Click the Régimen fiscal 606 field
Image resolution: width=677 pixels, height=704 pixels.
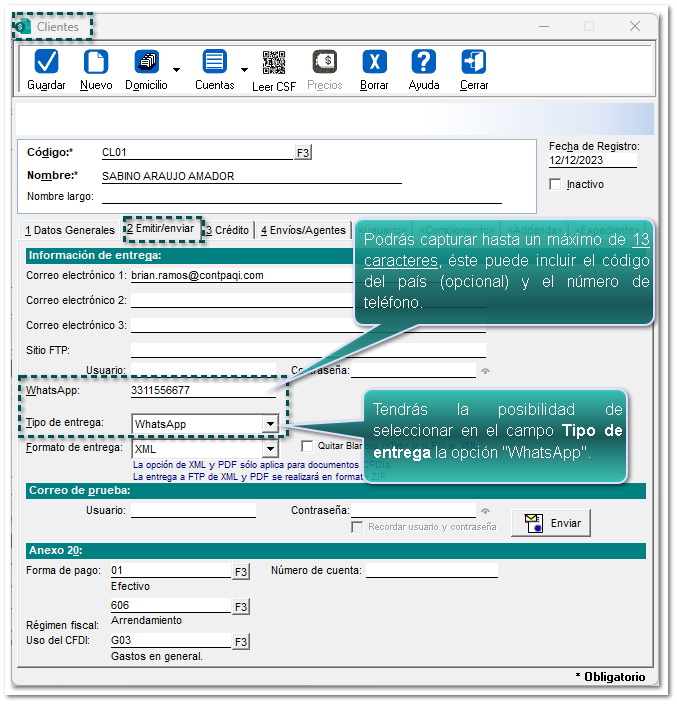coord(171,605)
